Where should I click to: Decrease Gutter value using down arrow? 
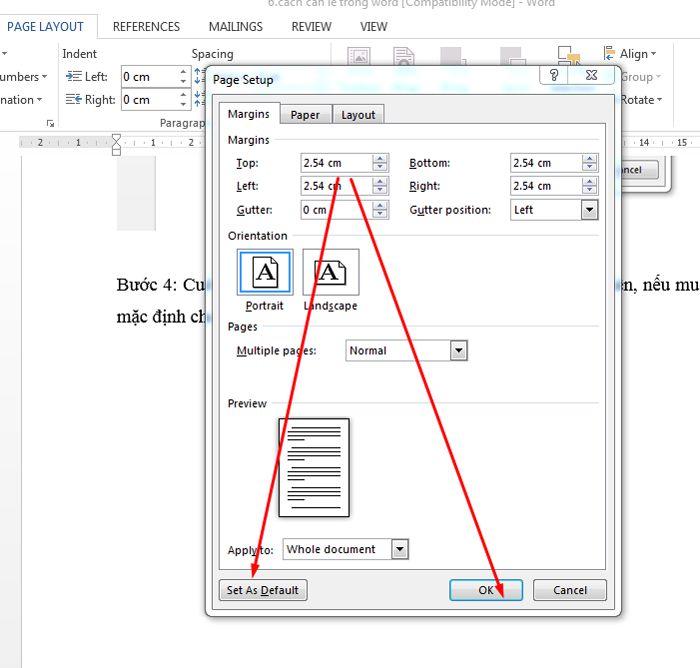pyautogui.click(x=380, y=215)
